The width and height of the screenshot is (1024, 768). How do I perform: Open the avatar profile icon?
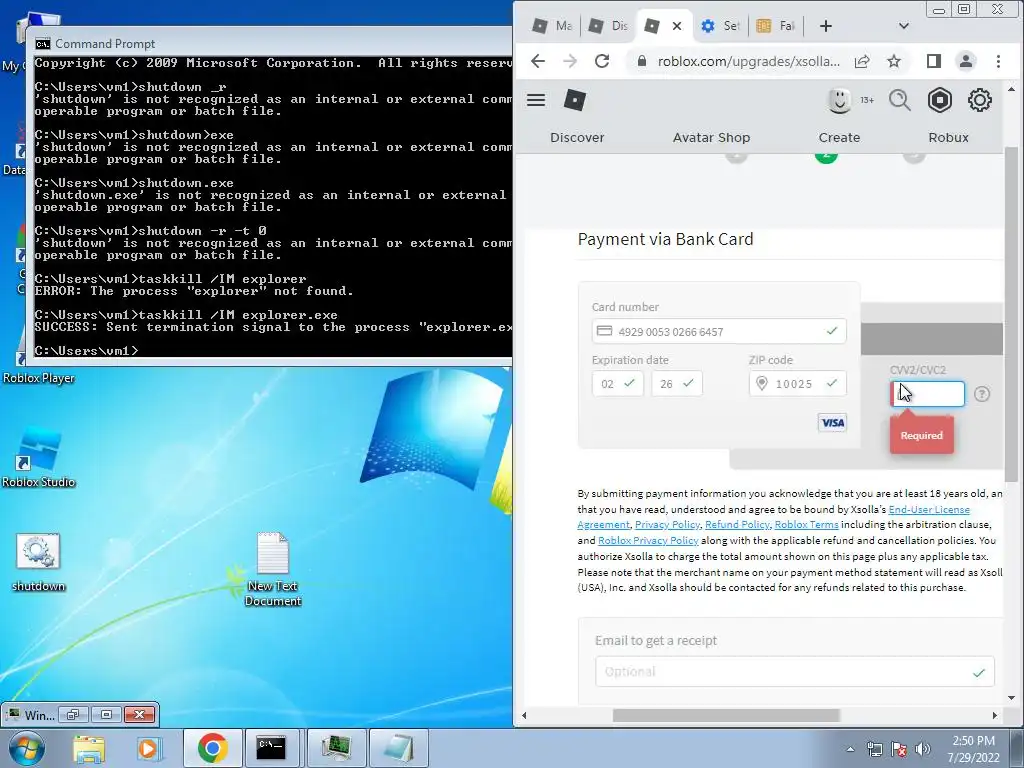tap(839, 100)
